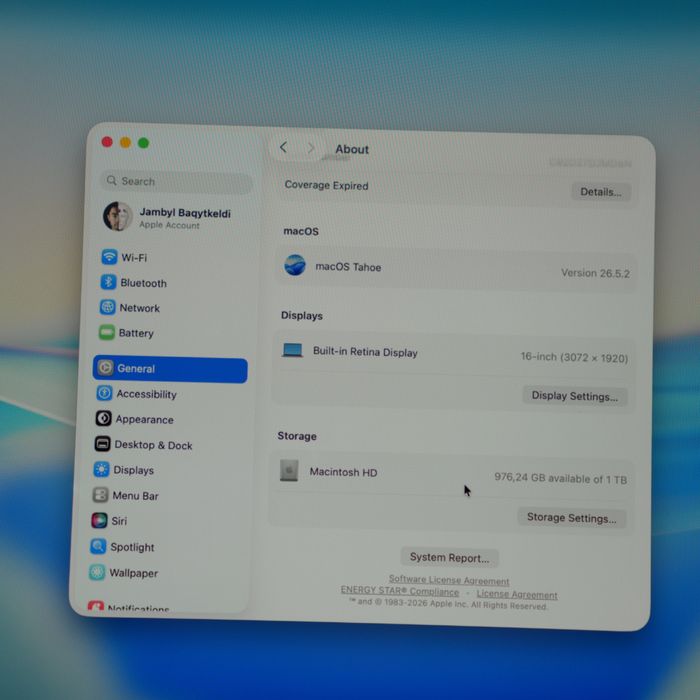Click the search magnifier icon

click(112, 180)
